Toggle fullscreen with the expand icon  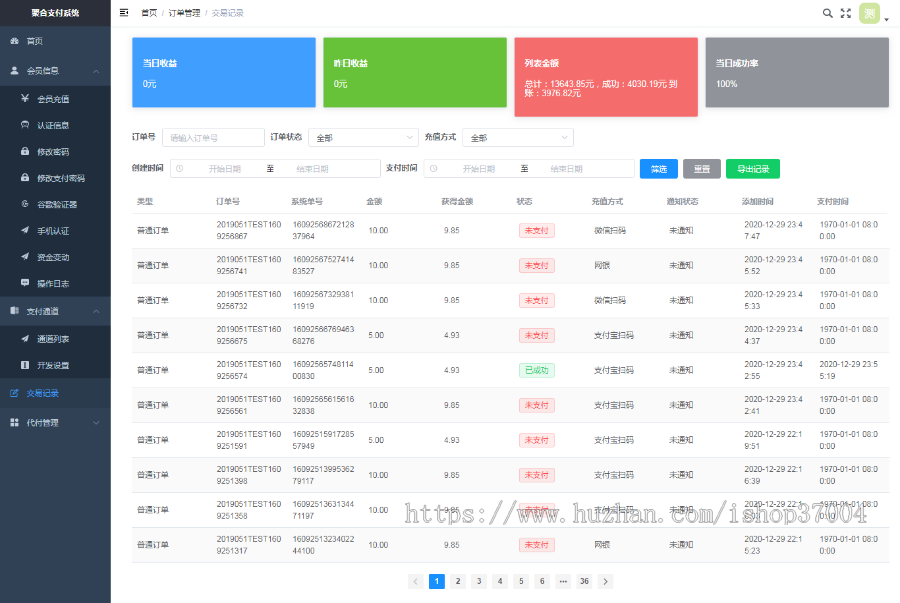click(x=846, y=13)
